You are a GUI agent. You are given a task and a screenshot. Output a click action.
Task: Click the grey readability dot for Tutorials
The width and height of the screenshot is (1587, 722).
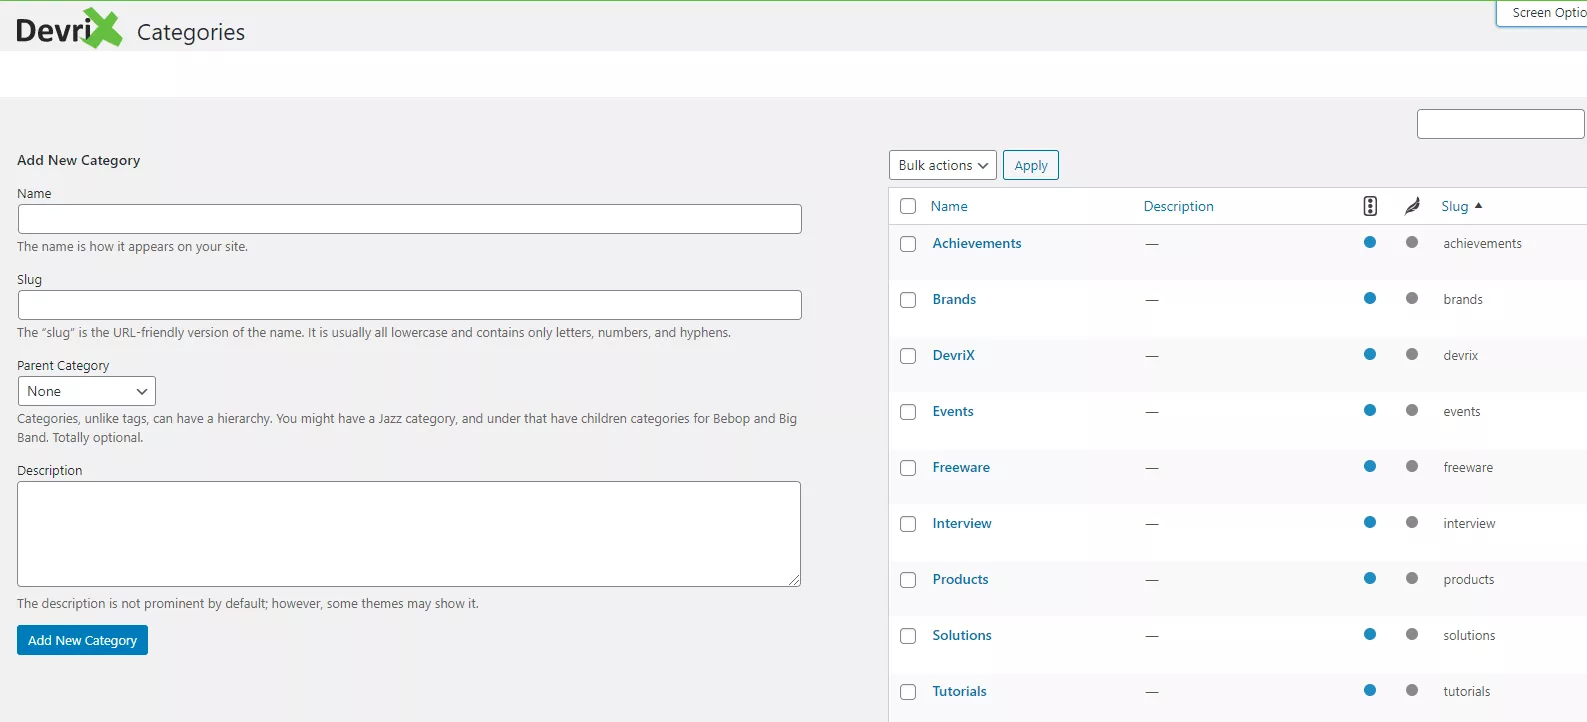coord(1412,690)
